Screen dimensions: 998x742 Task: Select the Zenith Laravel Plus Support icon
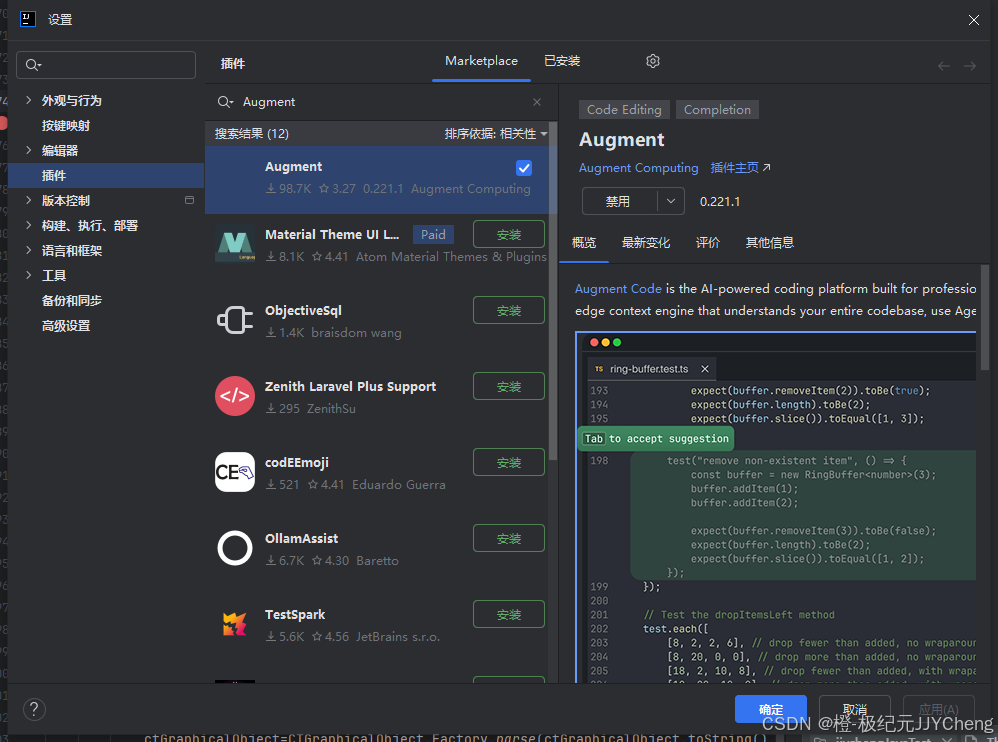click(x=234, y=396)
